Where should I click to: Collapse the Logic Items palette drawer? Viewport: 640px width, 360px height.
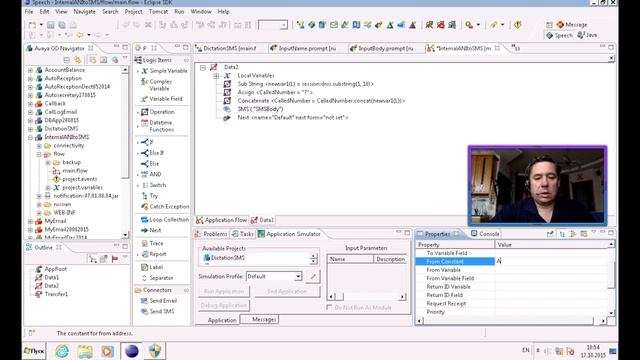click(186, 60)
